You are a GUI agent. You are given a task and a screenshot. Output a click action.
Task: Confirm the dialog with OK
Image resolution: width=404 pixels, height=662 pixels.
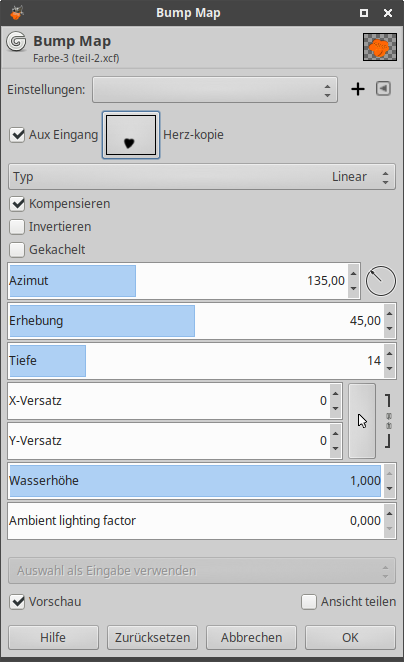click(x=350, y=637)
